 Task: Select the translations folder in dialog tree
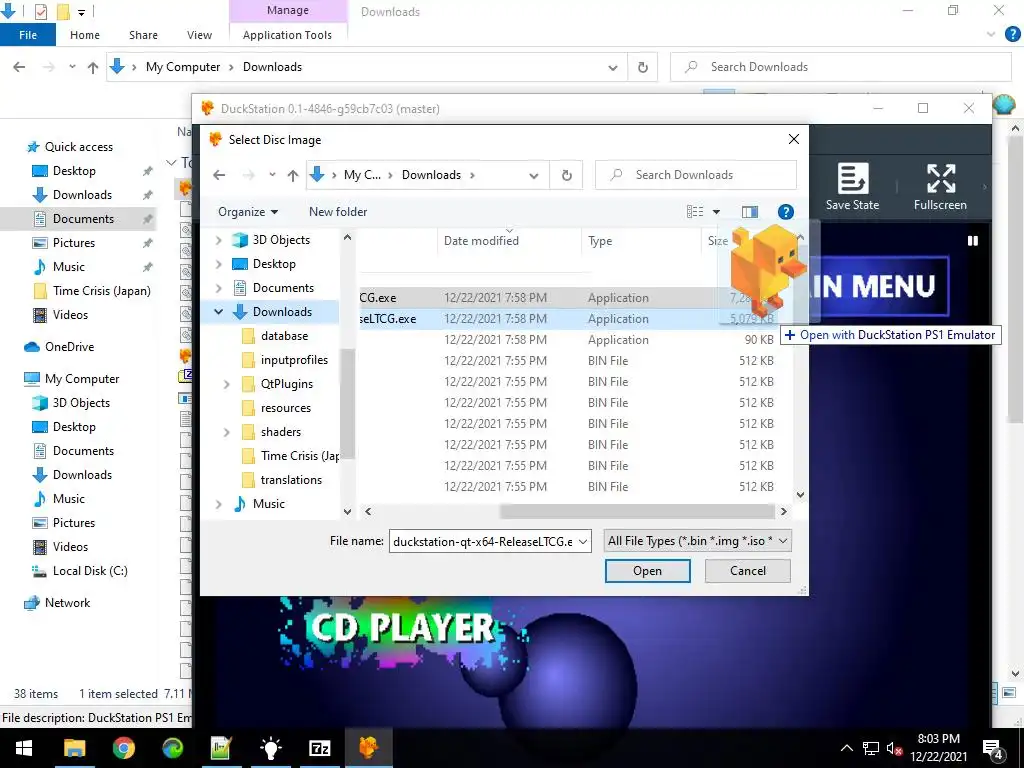[291, 480]
